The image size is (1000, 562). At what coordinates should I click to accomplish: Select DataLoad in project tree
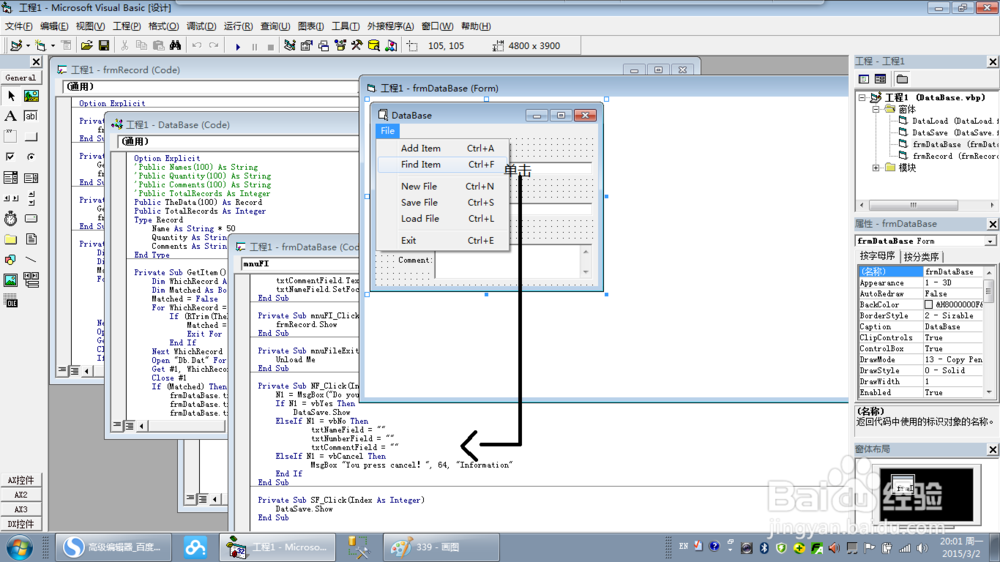[948, 121]
